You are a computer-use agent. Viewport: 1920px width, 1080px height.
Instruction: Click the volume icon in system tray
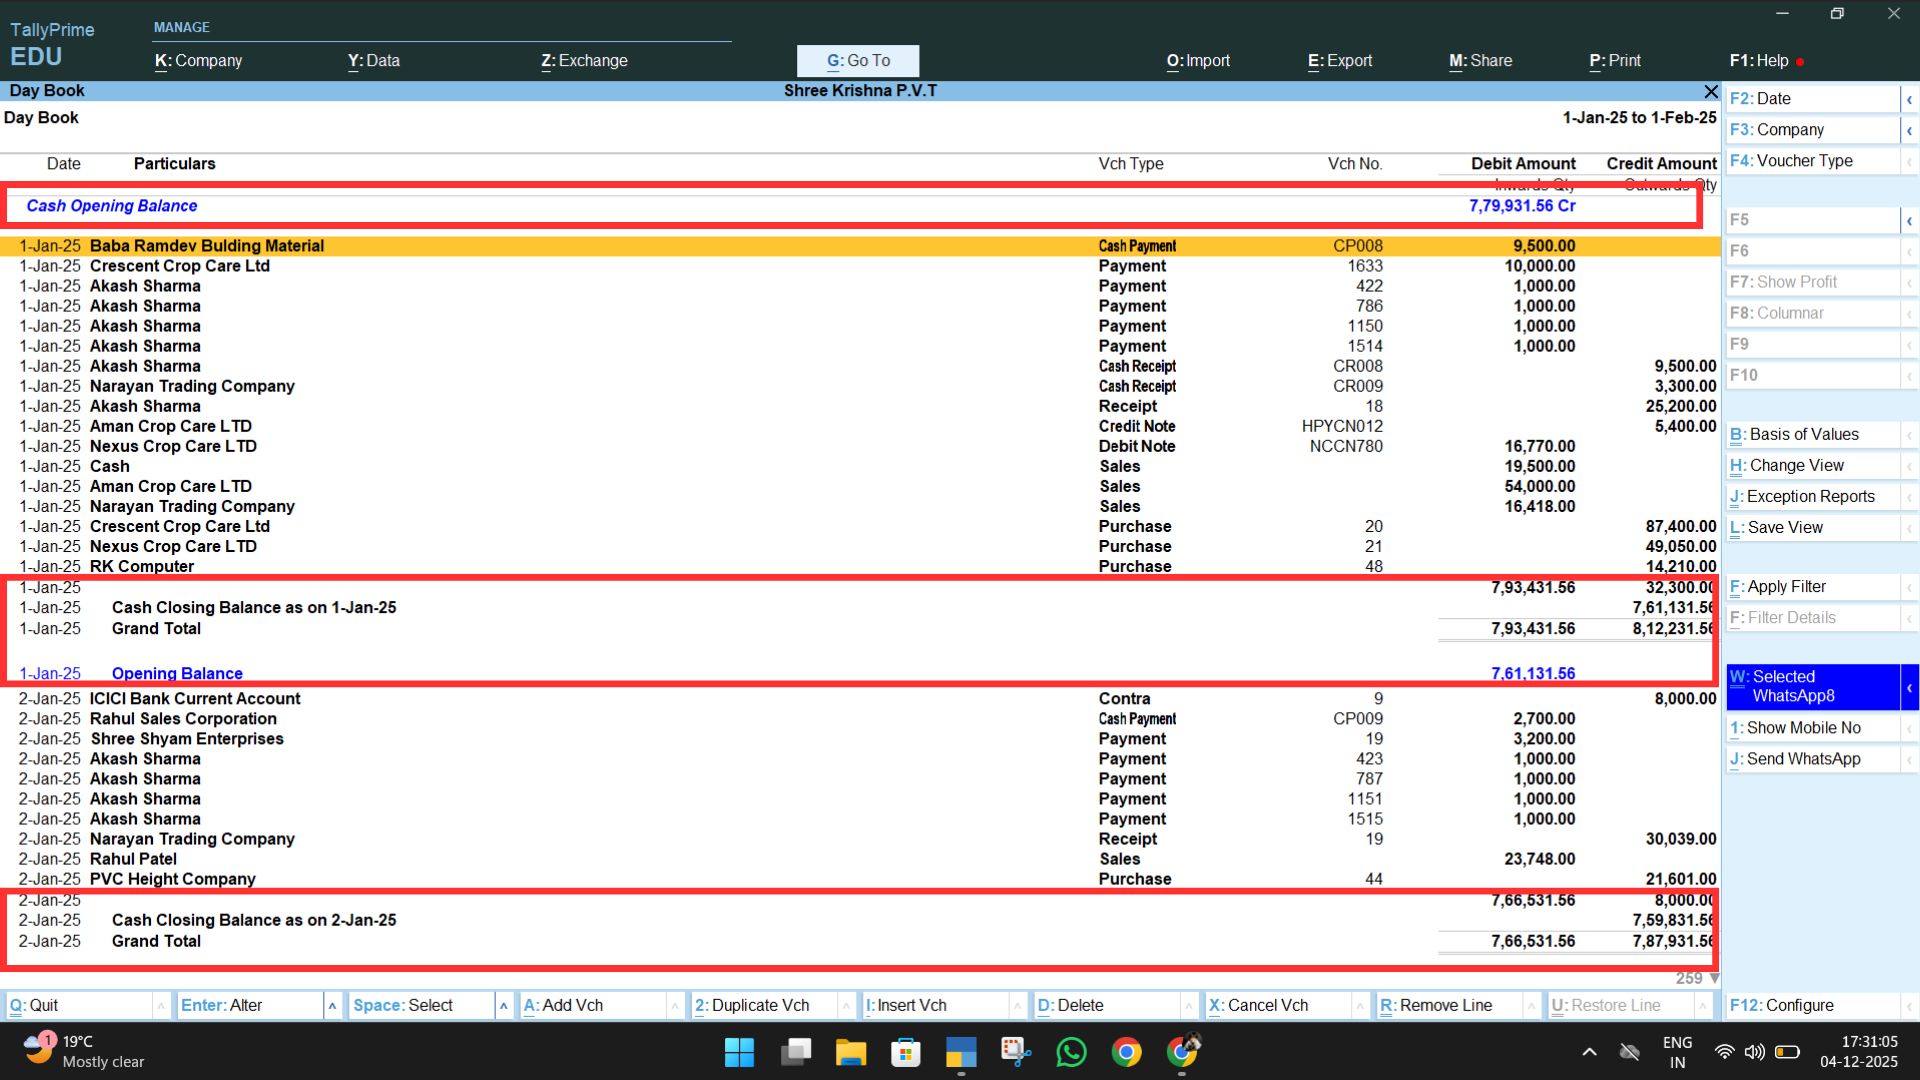coord(1754,1052)
